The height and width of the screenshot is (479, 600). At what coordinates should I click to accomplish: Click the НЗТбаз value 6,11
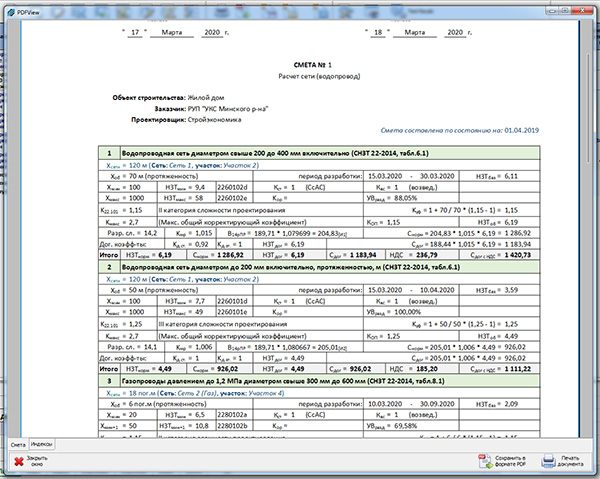point(511,176)
